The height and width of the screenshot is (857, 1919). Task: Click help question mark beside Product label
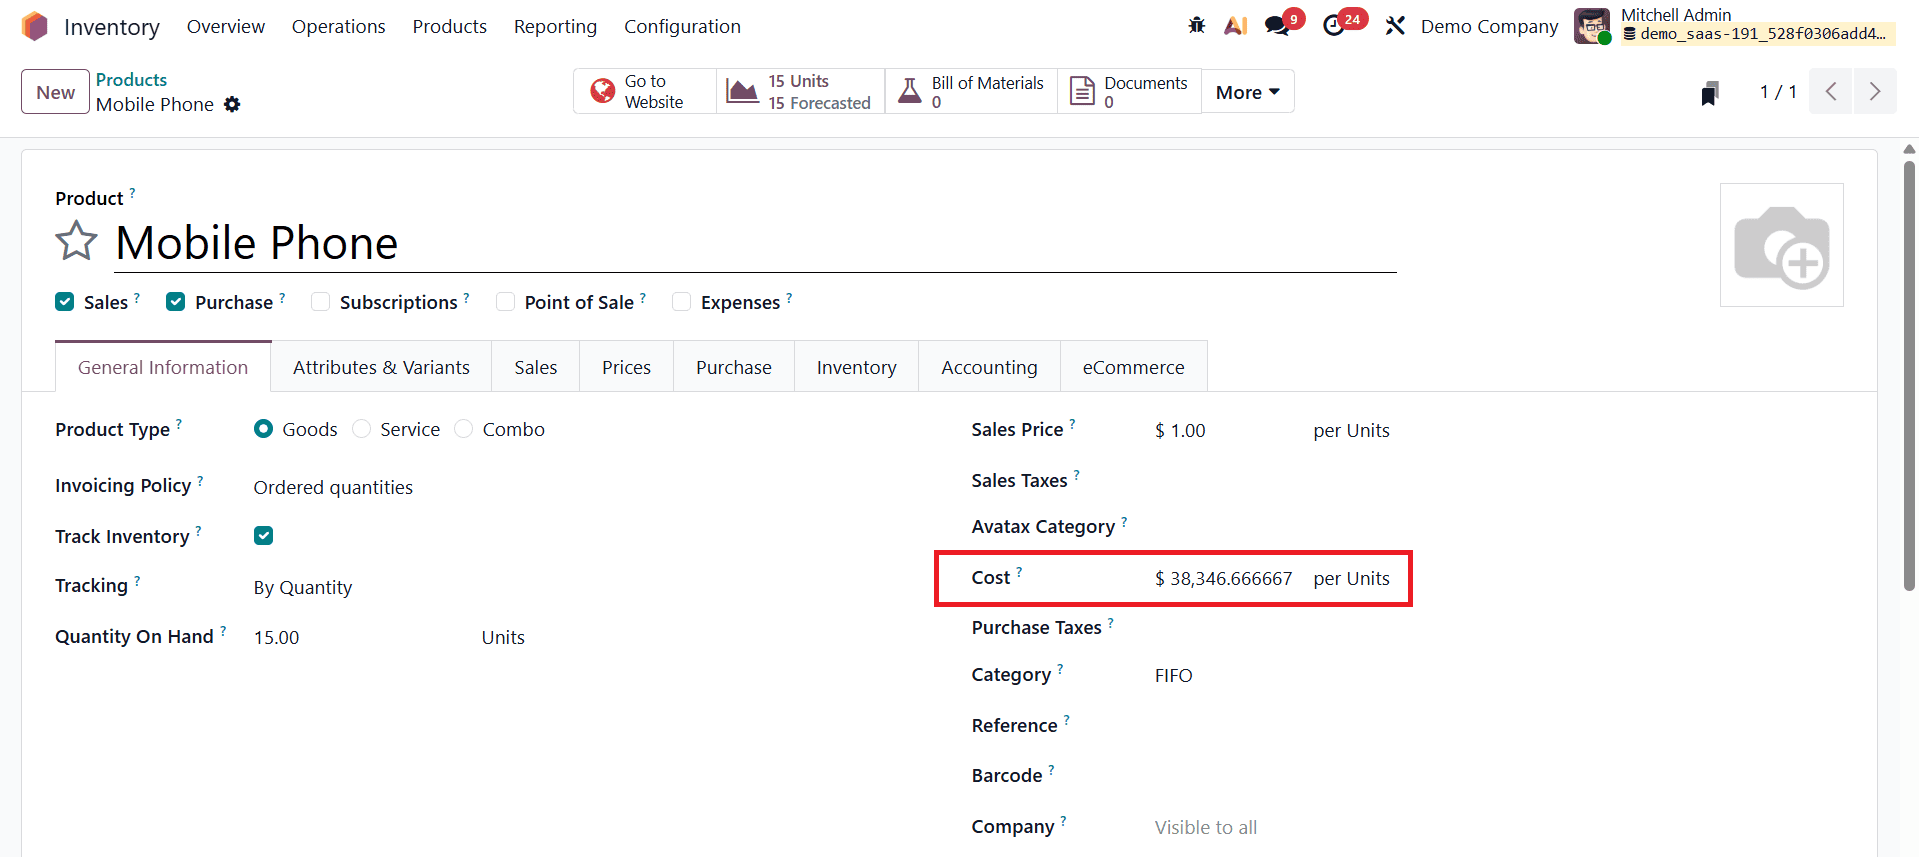pyautogui.click(x=132, y=192)
